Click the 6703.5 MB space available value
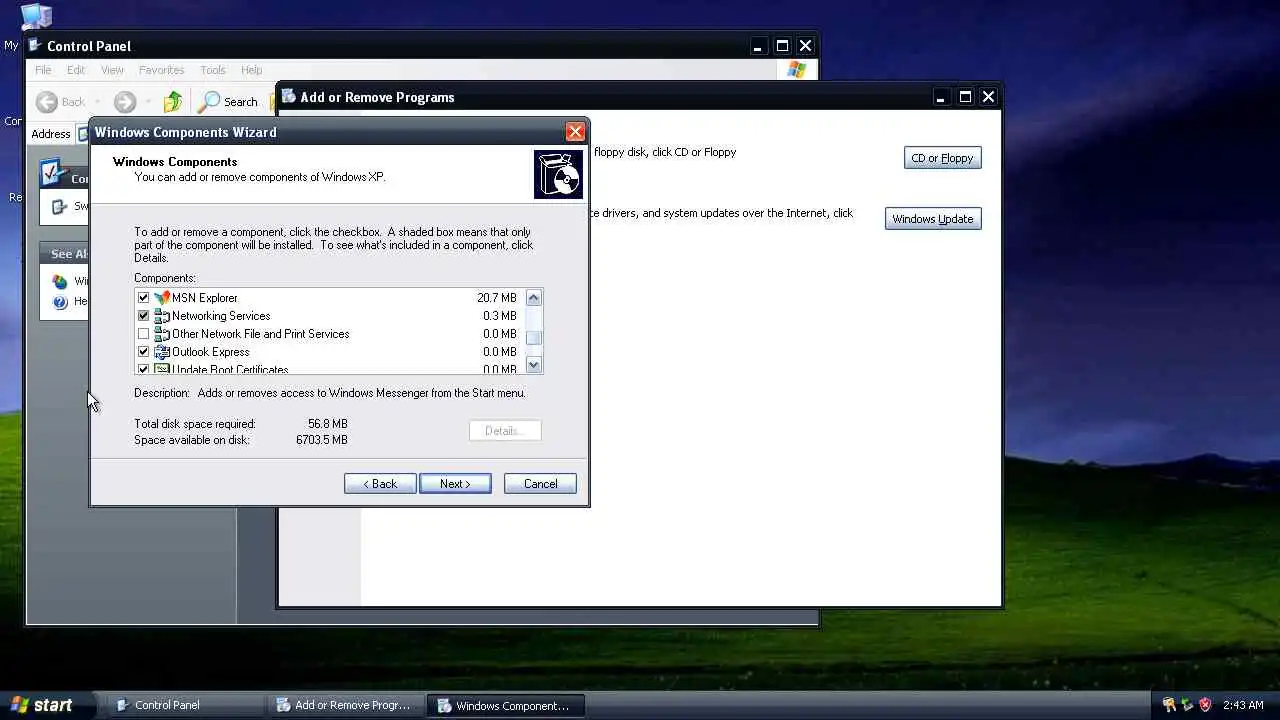The width and height of the screenshot is (1280, 720). tap(322, 440)
